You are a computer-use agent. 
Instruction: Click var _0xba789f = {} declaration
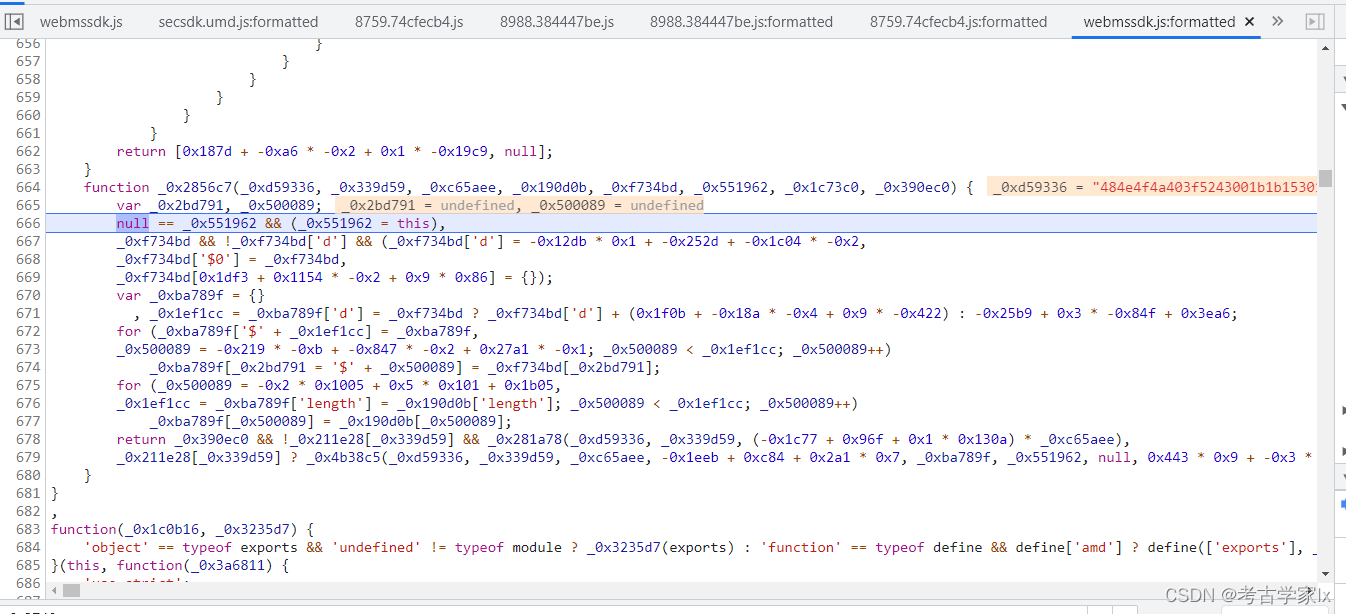[x=190, y=295]
